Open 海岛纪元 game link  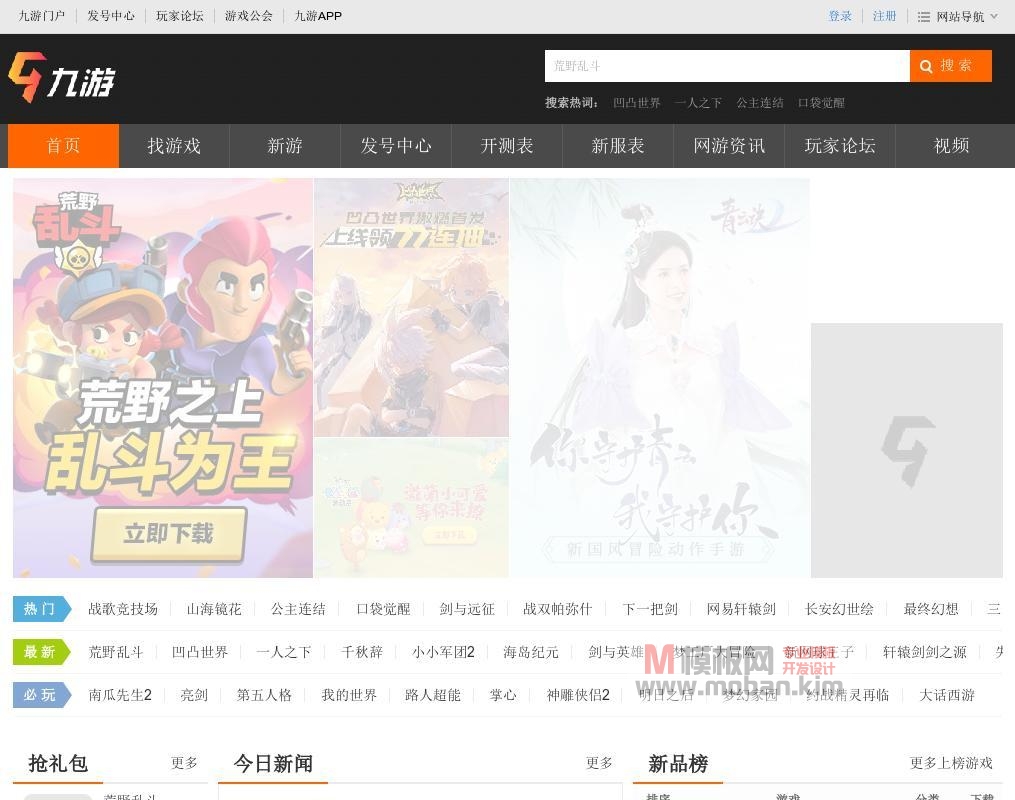531,652
